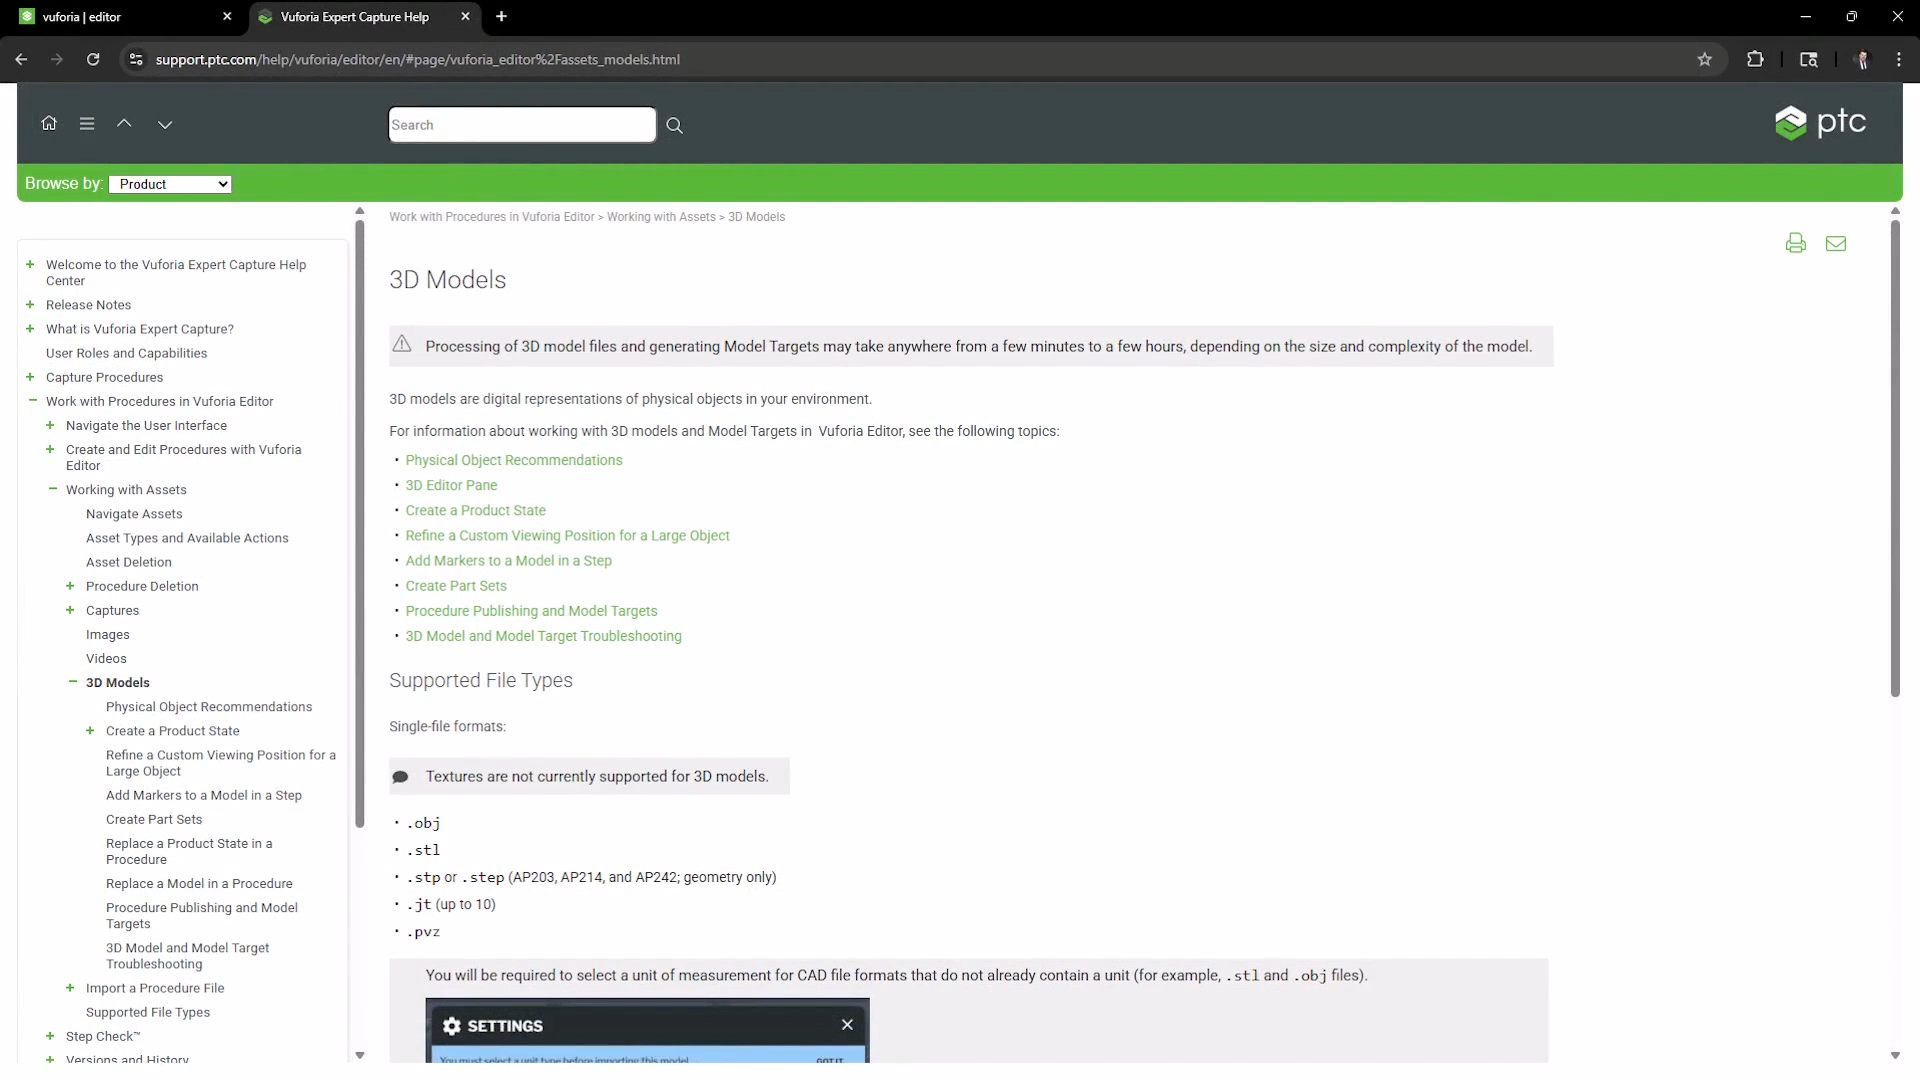
Task: Open the Browse by Product dropdown
Action: pos(170,184)
